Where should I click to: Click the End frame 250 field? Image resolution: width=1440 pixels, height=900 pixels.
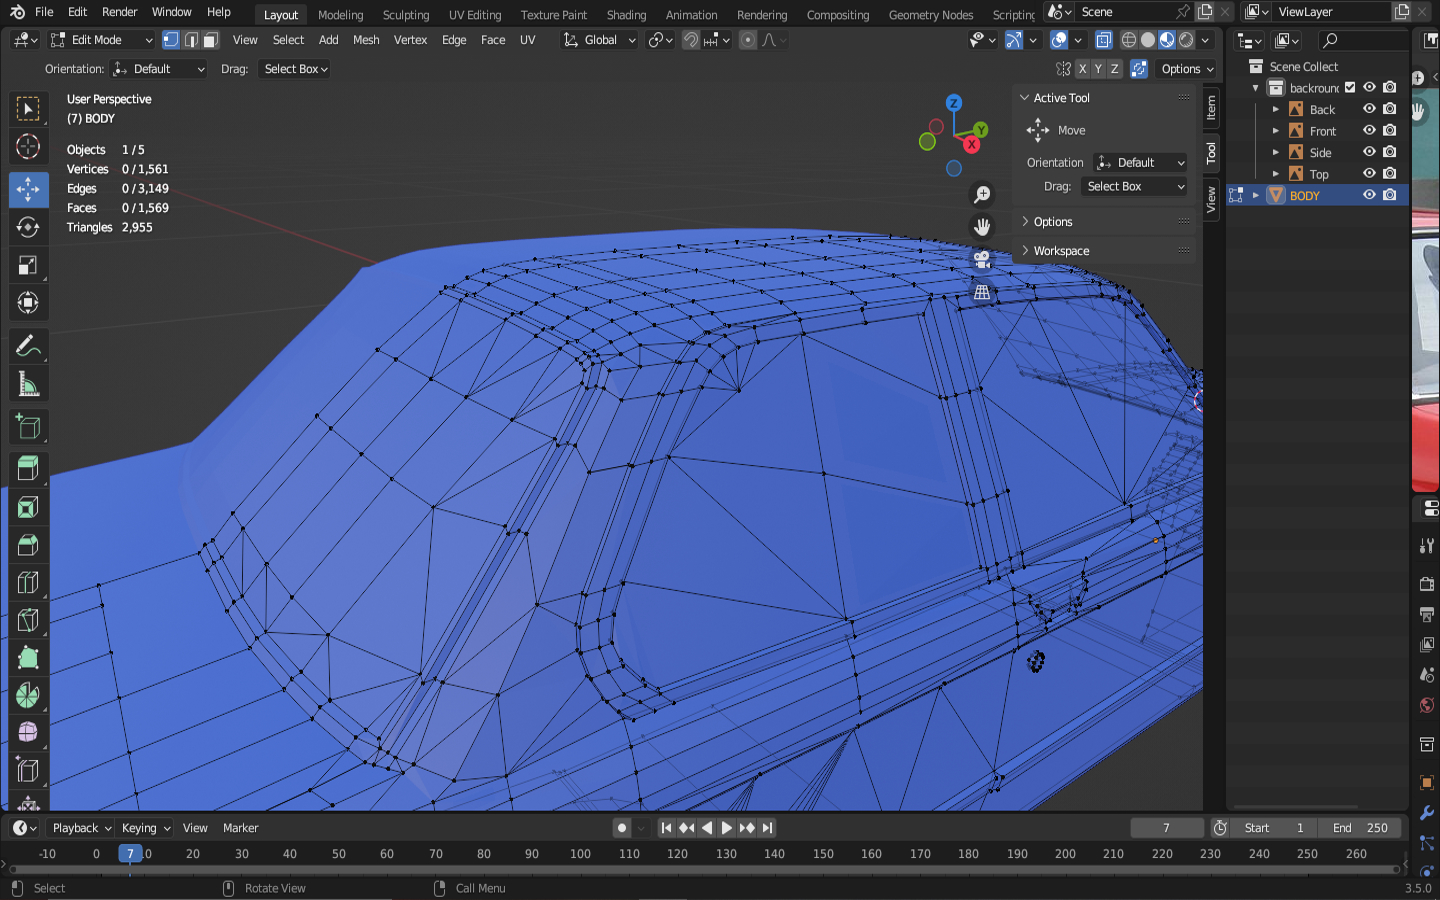1359,828
